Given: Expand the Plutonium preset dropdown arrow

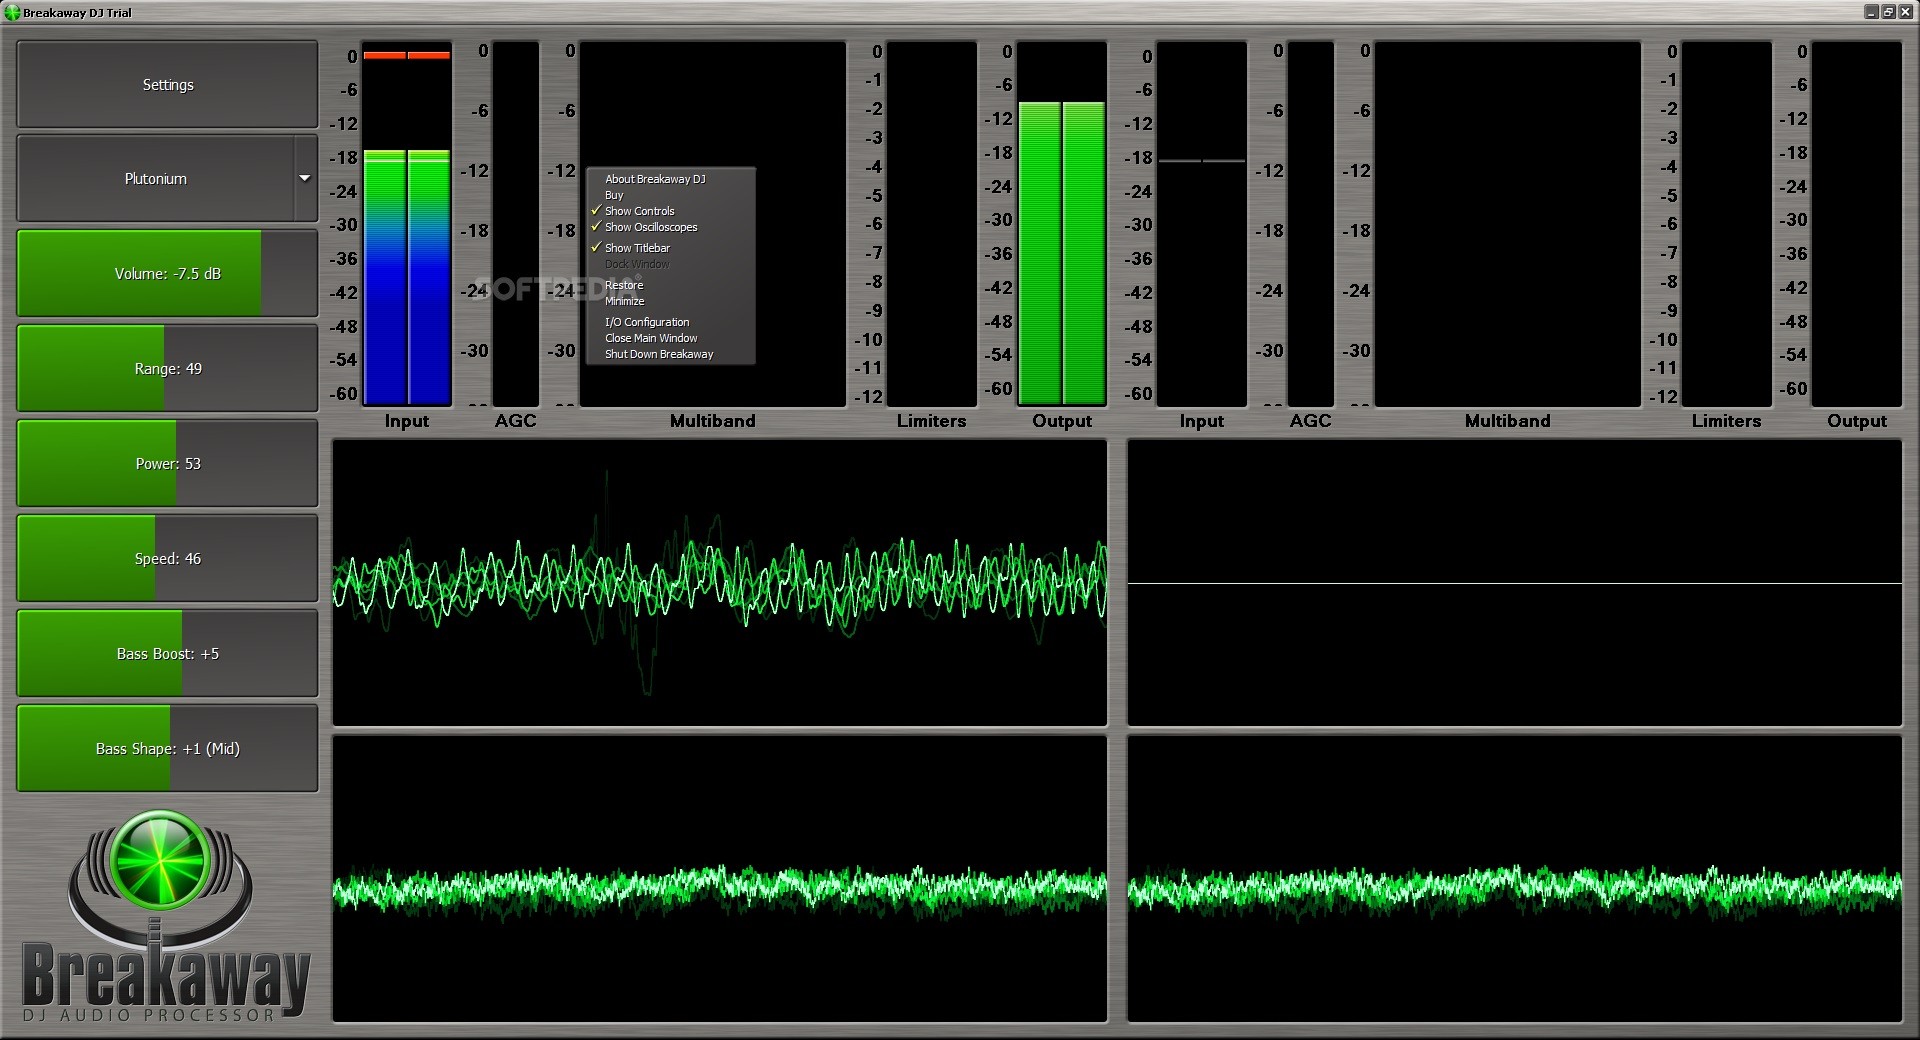Looking at the screenshot, I should (x=305, y=179).
